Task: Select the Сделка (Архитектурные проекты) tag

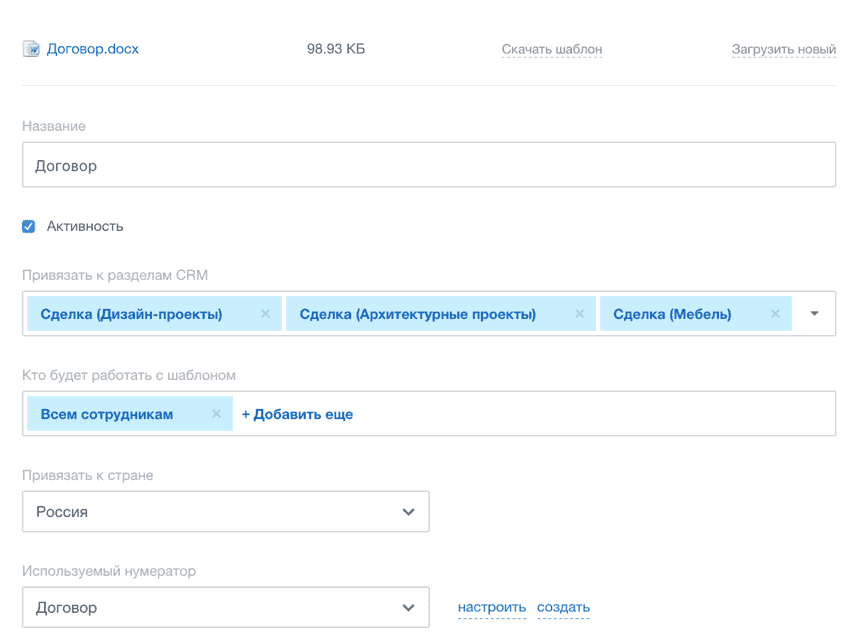Action: (417, 314)
